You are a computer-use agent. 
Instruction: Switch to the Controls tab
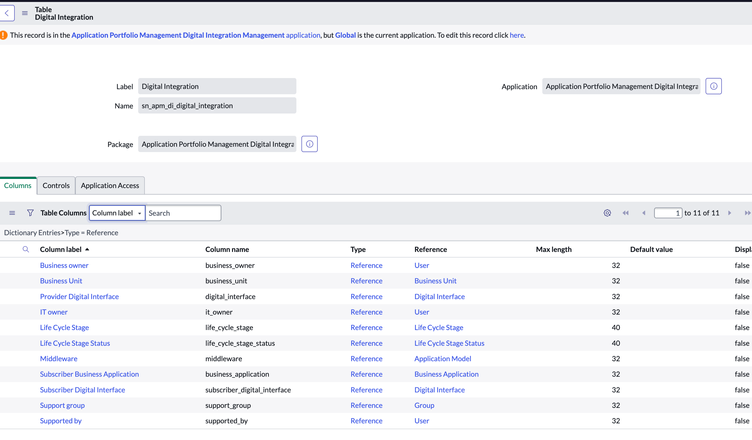point(56,186)
